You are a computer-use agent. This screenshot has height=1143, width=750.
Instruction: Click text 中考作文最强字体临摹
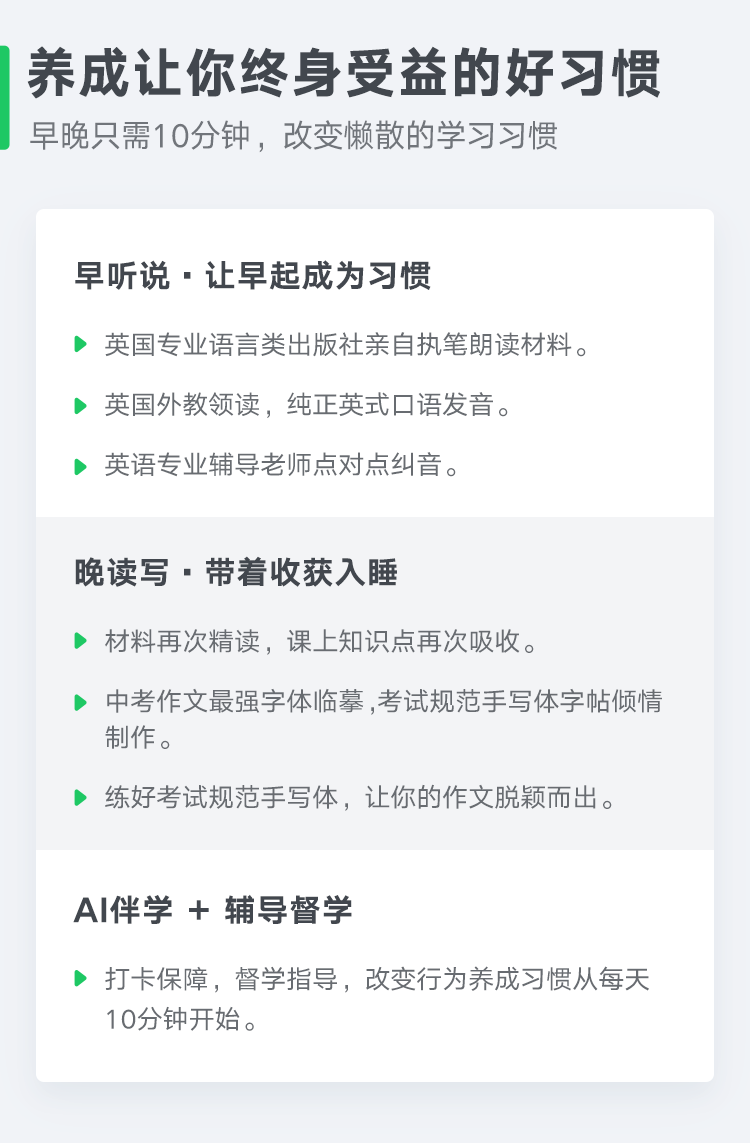235,701
